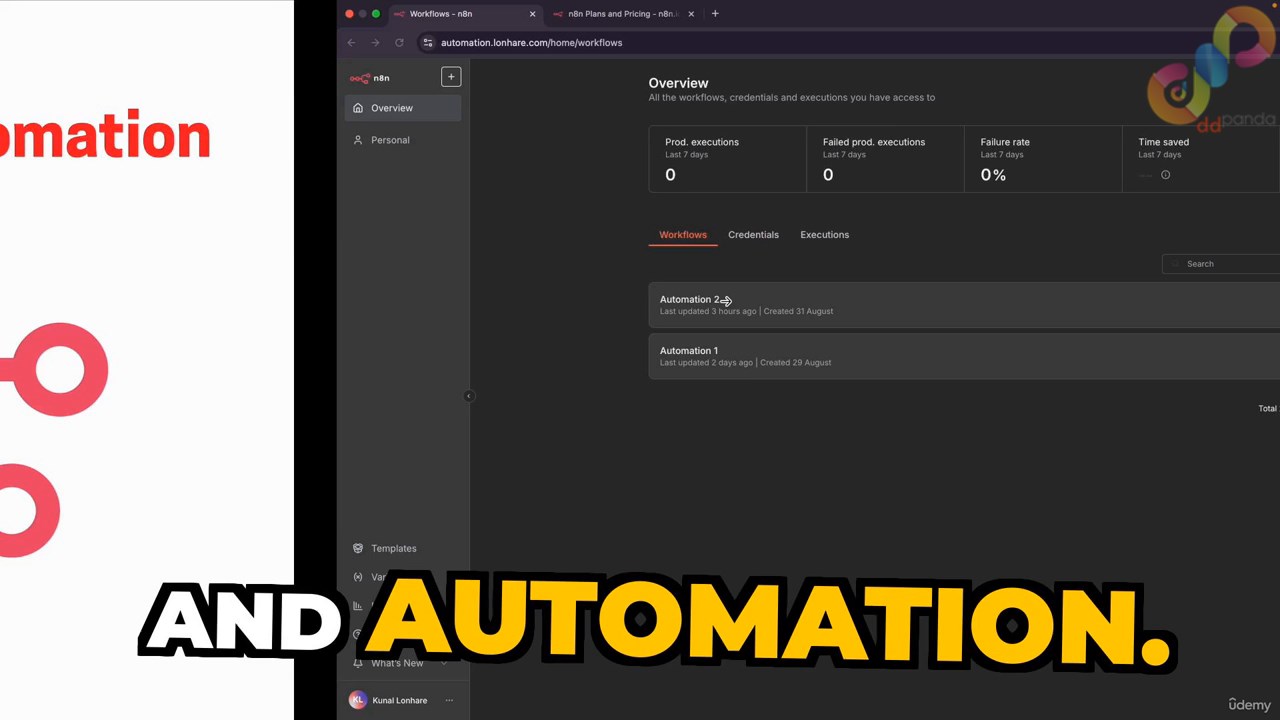Open the Automation 2 workflow
The height and width of the screenshot is (720, 1280).
tap(964, 305)
